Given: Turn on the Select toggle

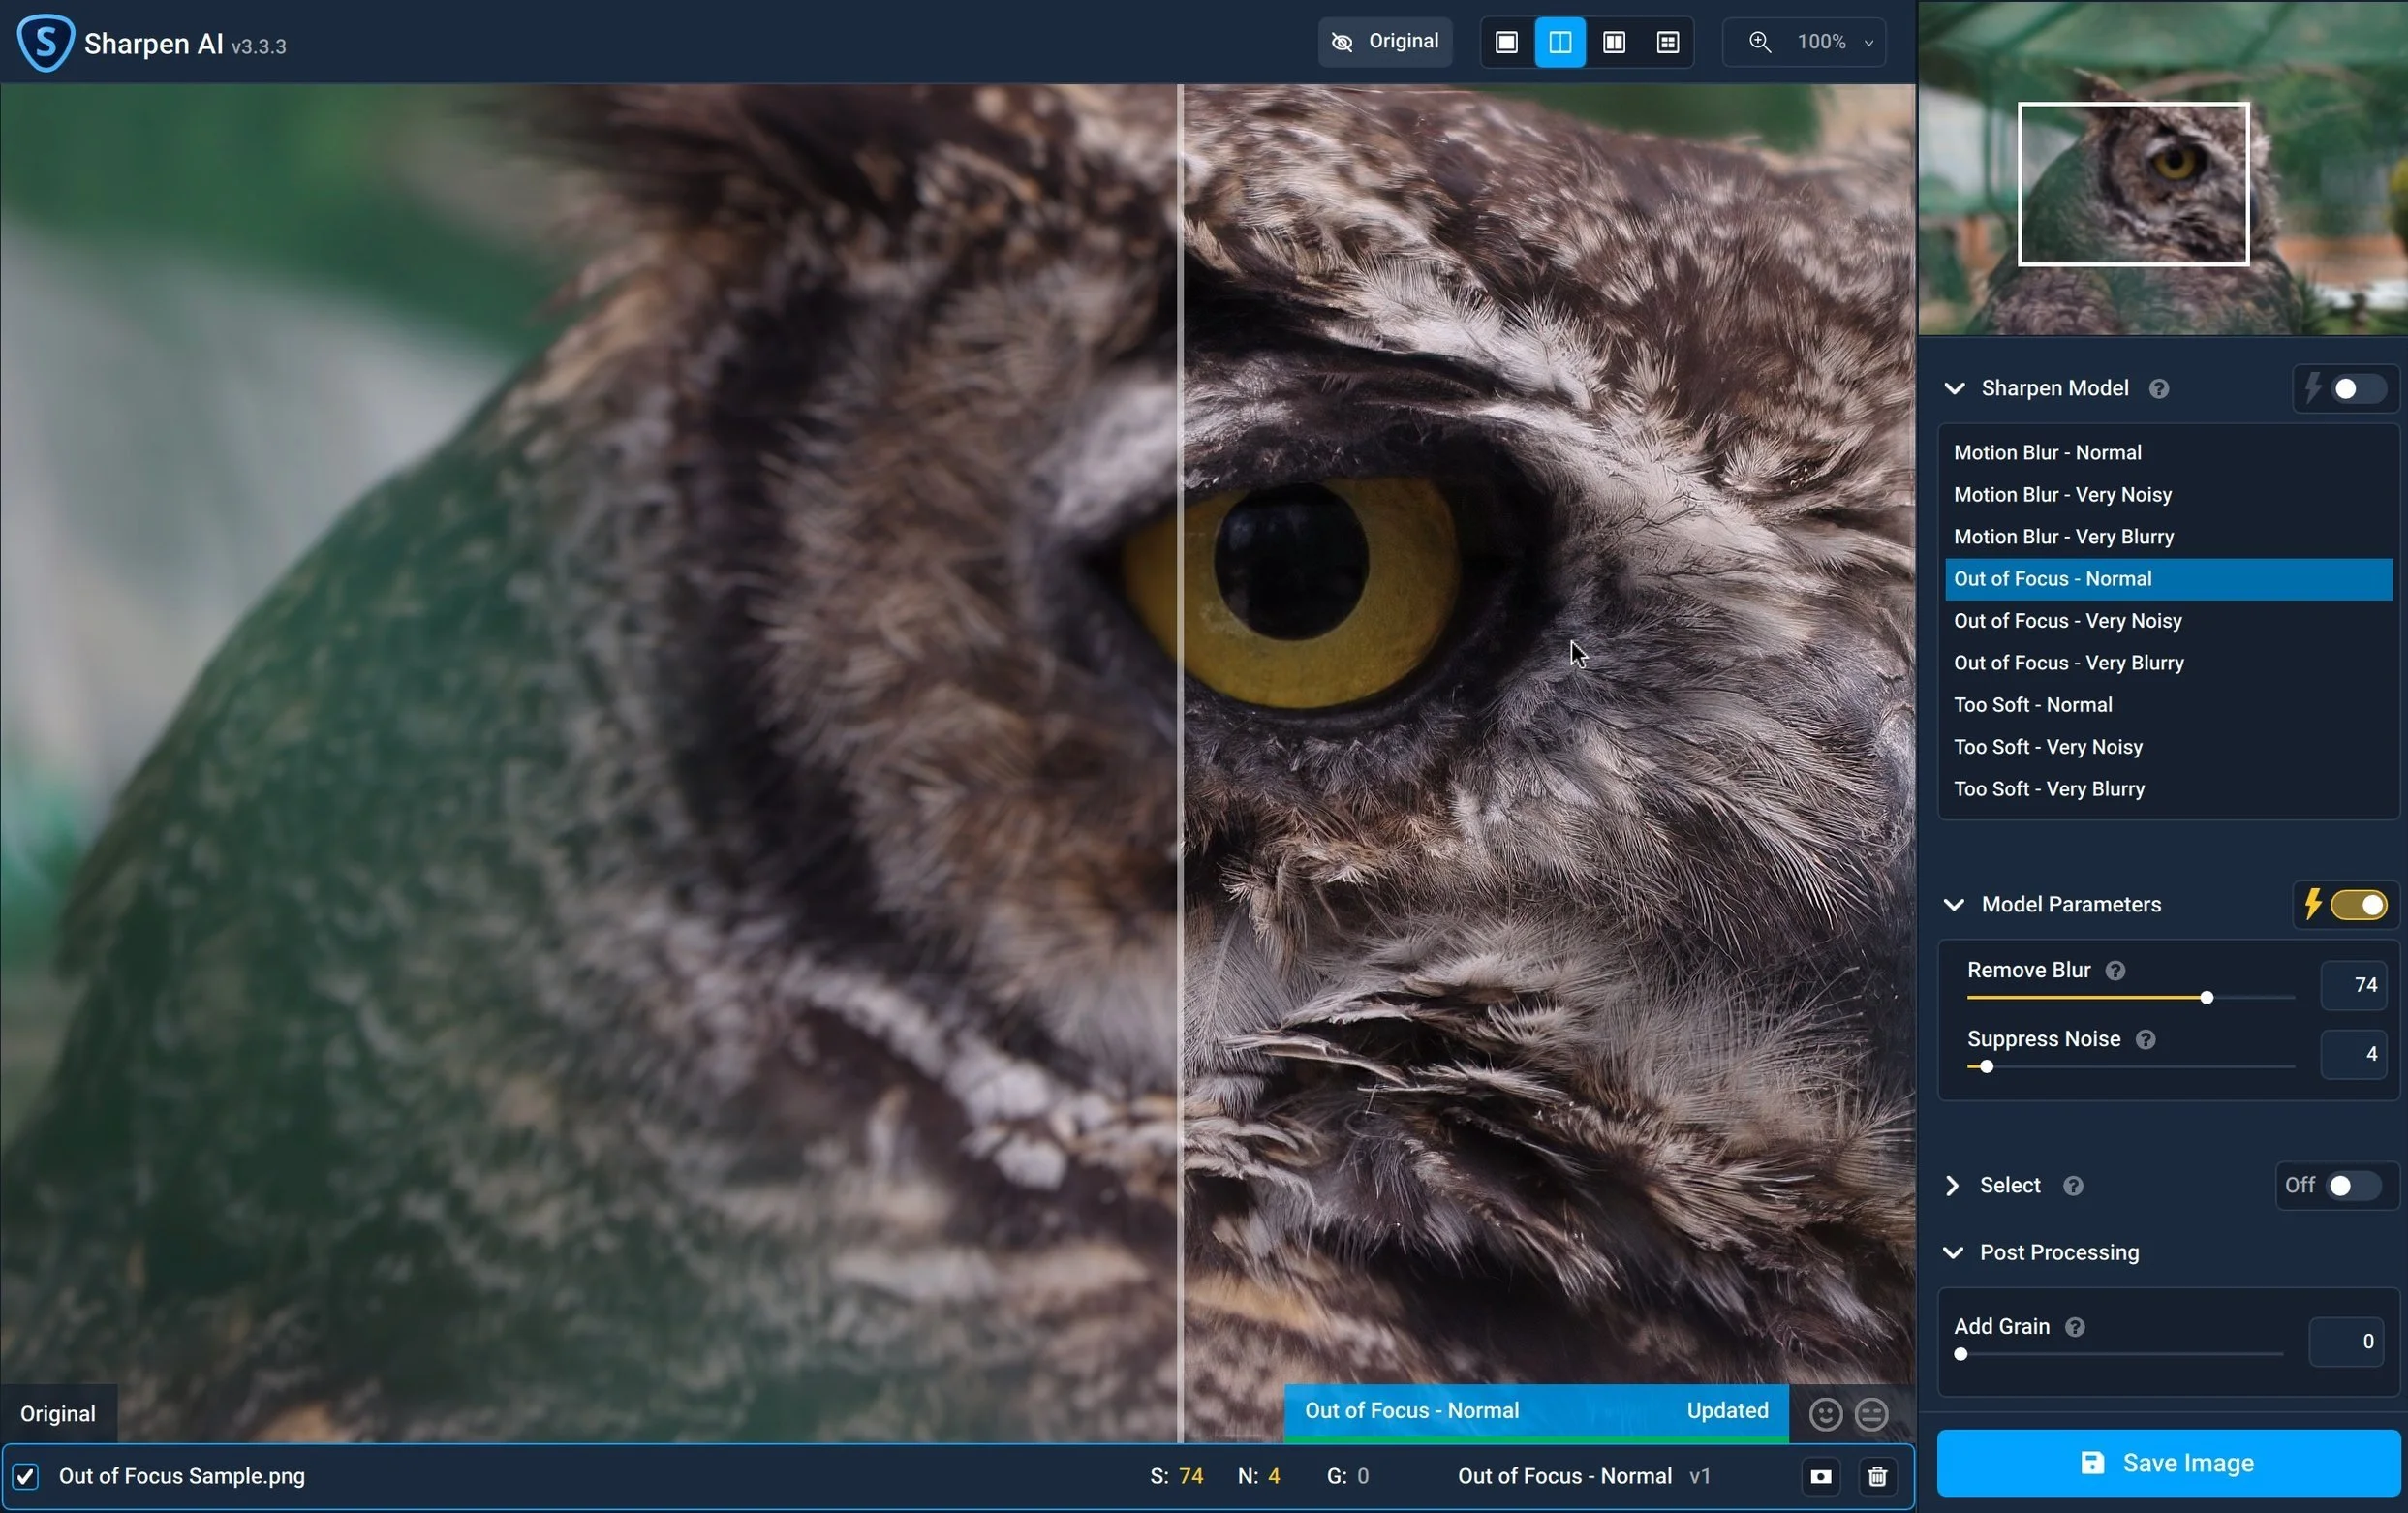Looking at the screenshot, I should (2351, 1185).
